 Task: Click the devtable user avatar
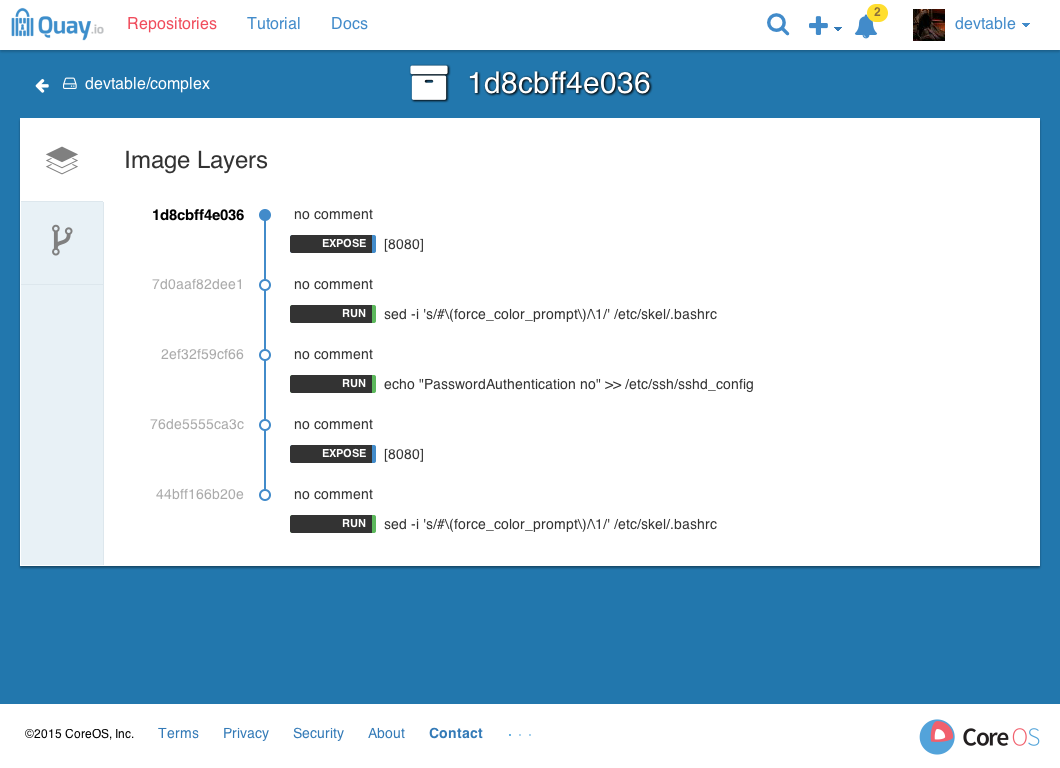[x=929, y=25]
